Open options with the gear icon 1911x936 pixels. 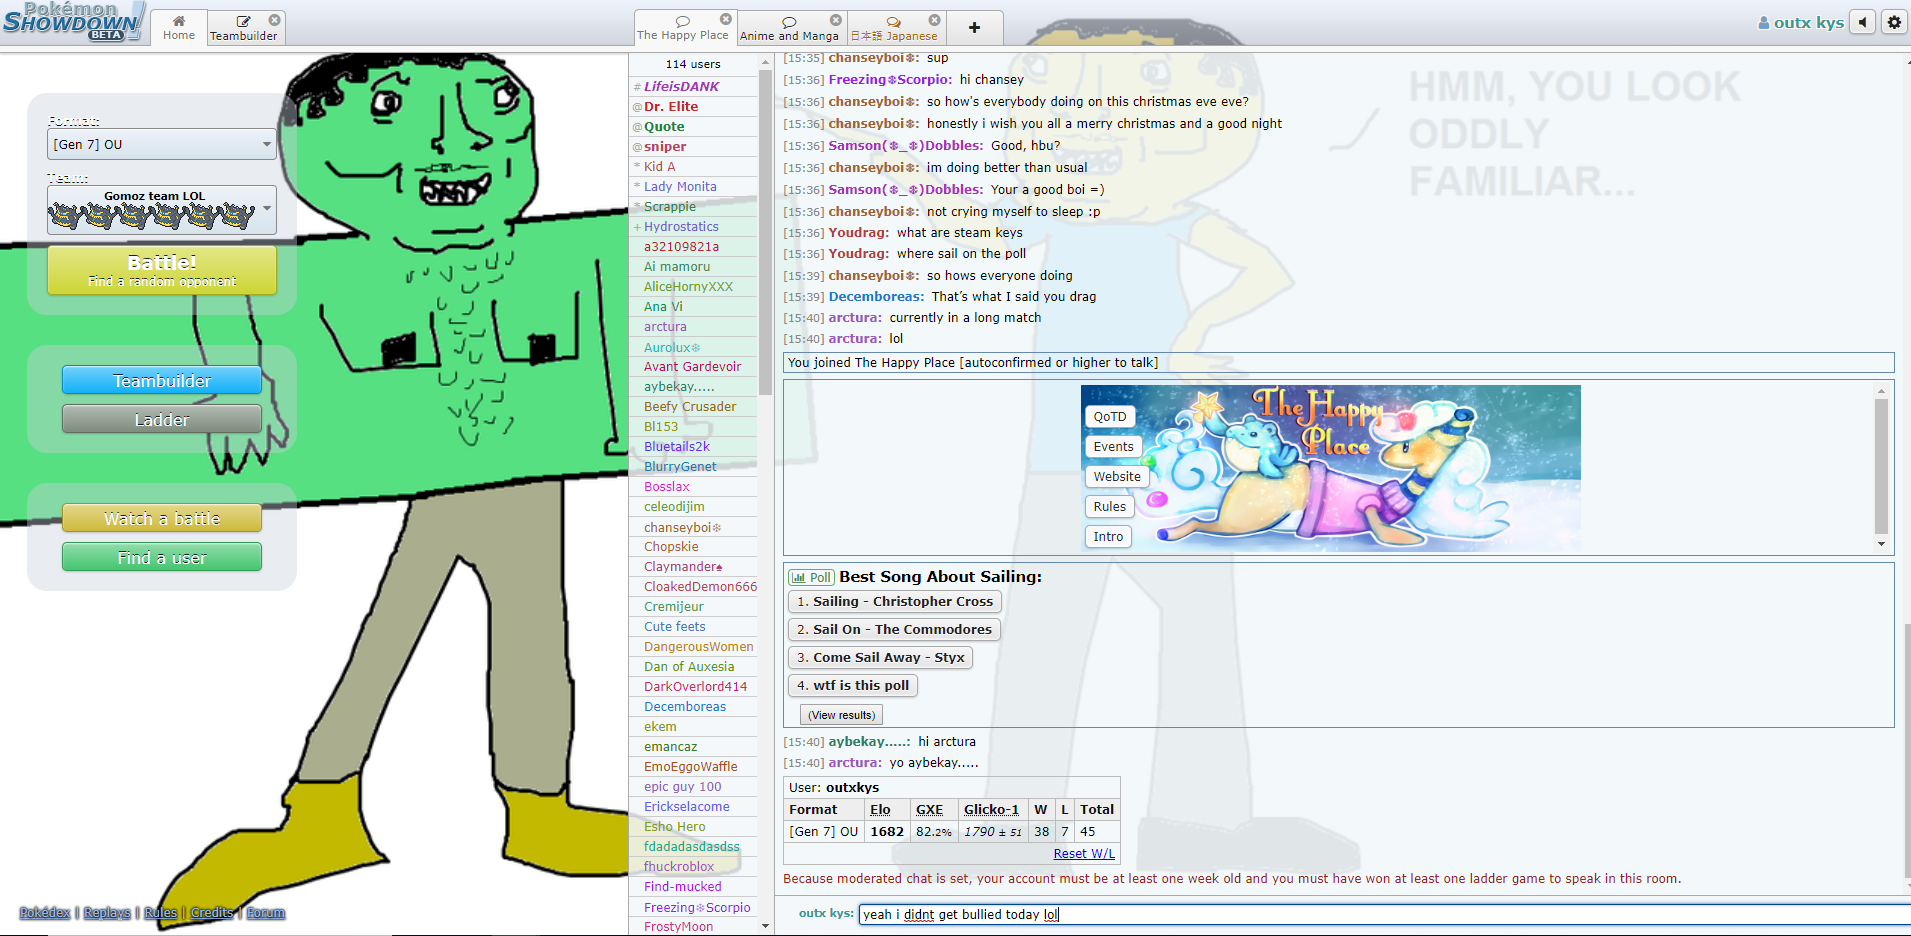click(1894, 22)
